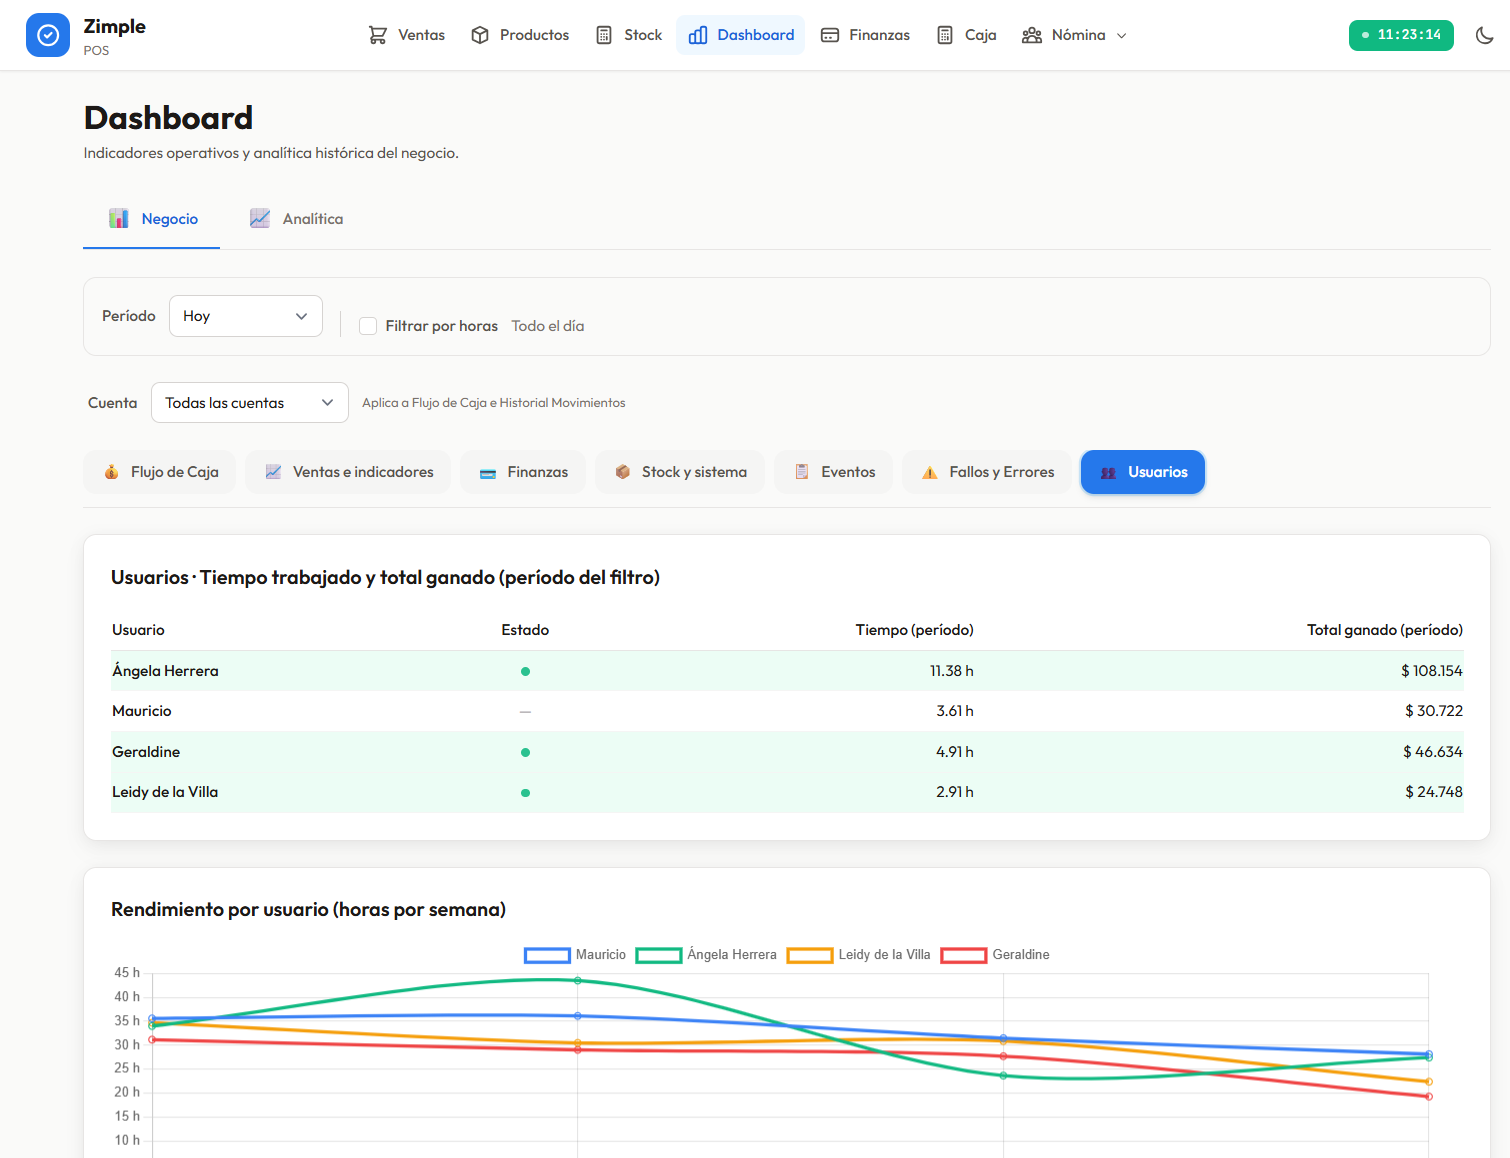Image resolution: width=1510 pixels, height=1158 pixels.
Task: Click the Ventas e indicadores chart icon
Action: point(273,472)
